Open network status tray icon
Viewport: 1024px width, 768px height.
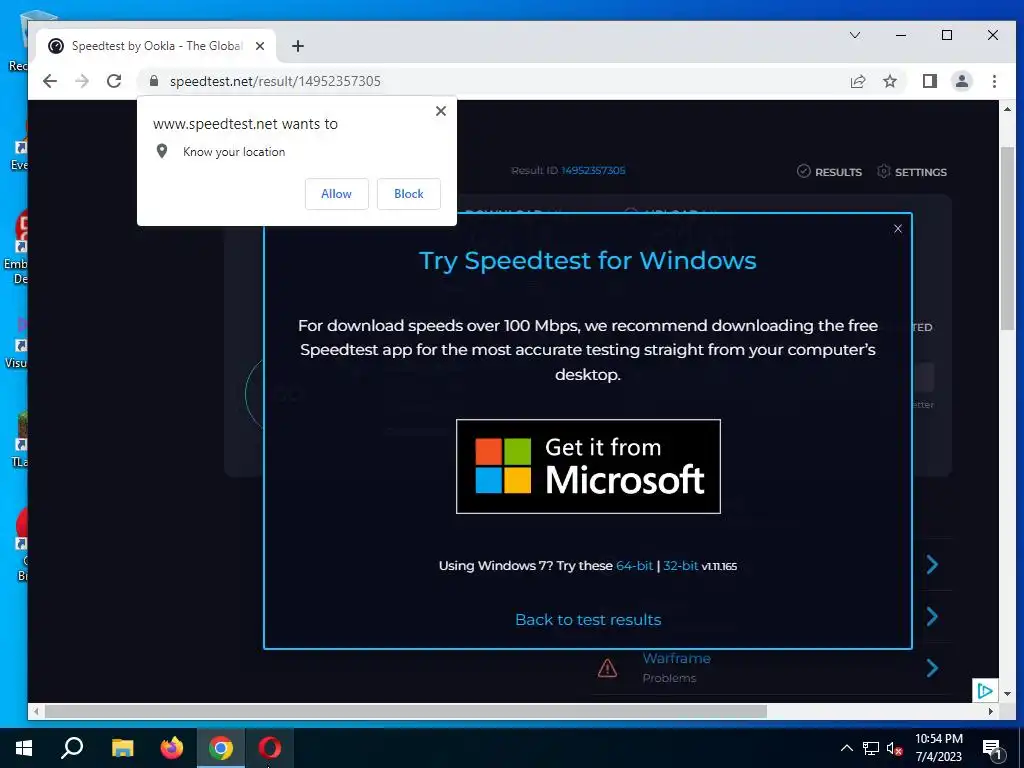coord(871,748)
